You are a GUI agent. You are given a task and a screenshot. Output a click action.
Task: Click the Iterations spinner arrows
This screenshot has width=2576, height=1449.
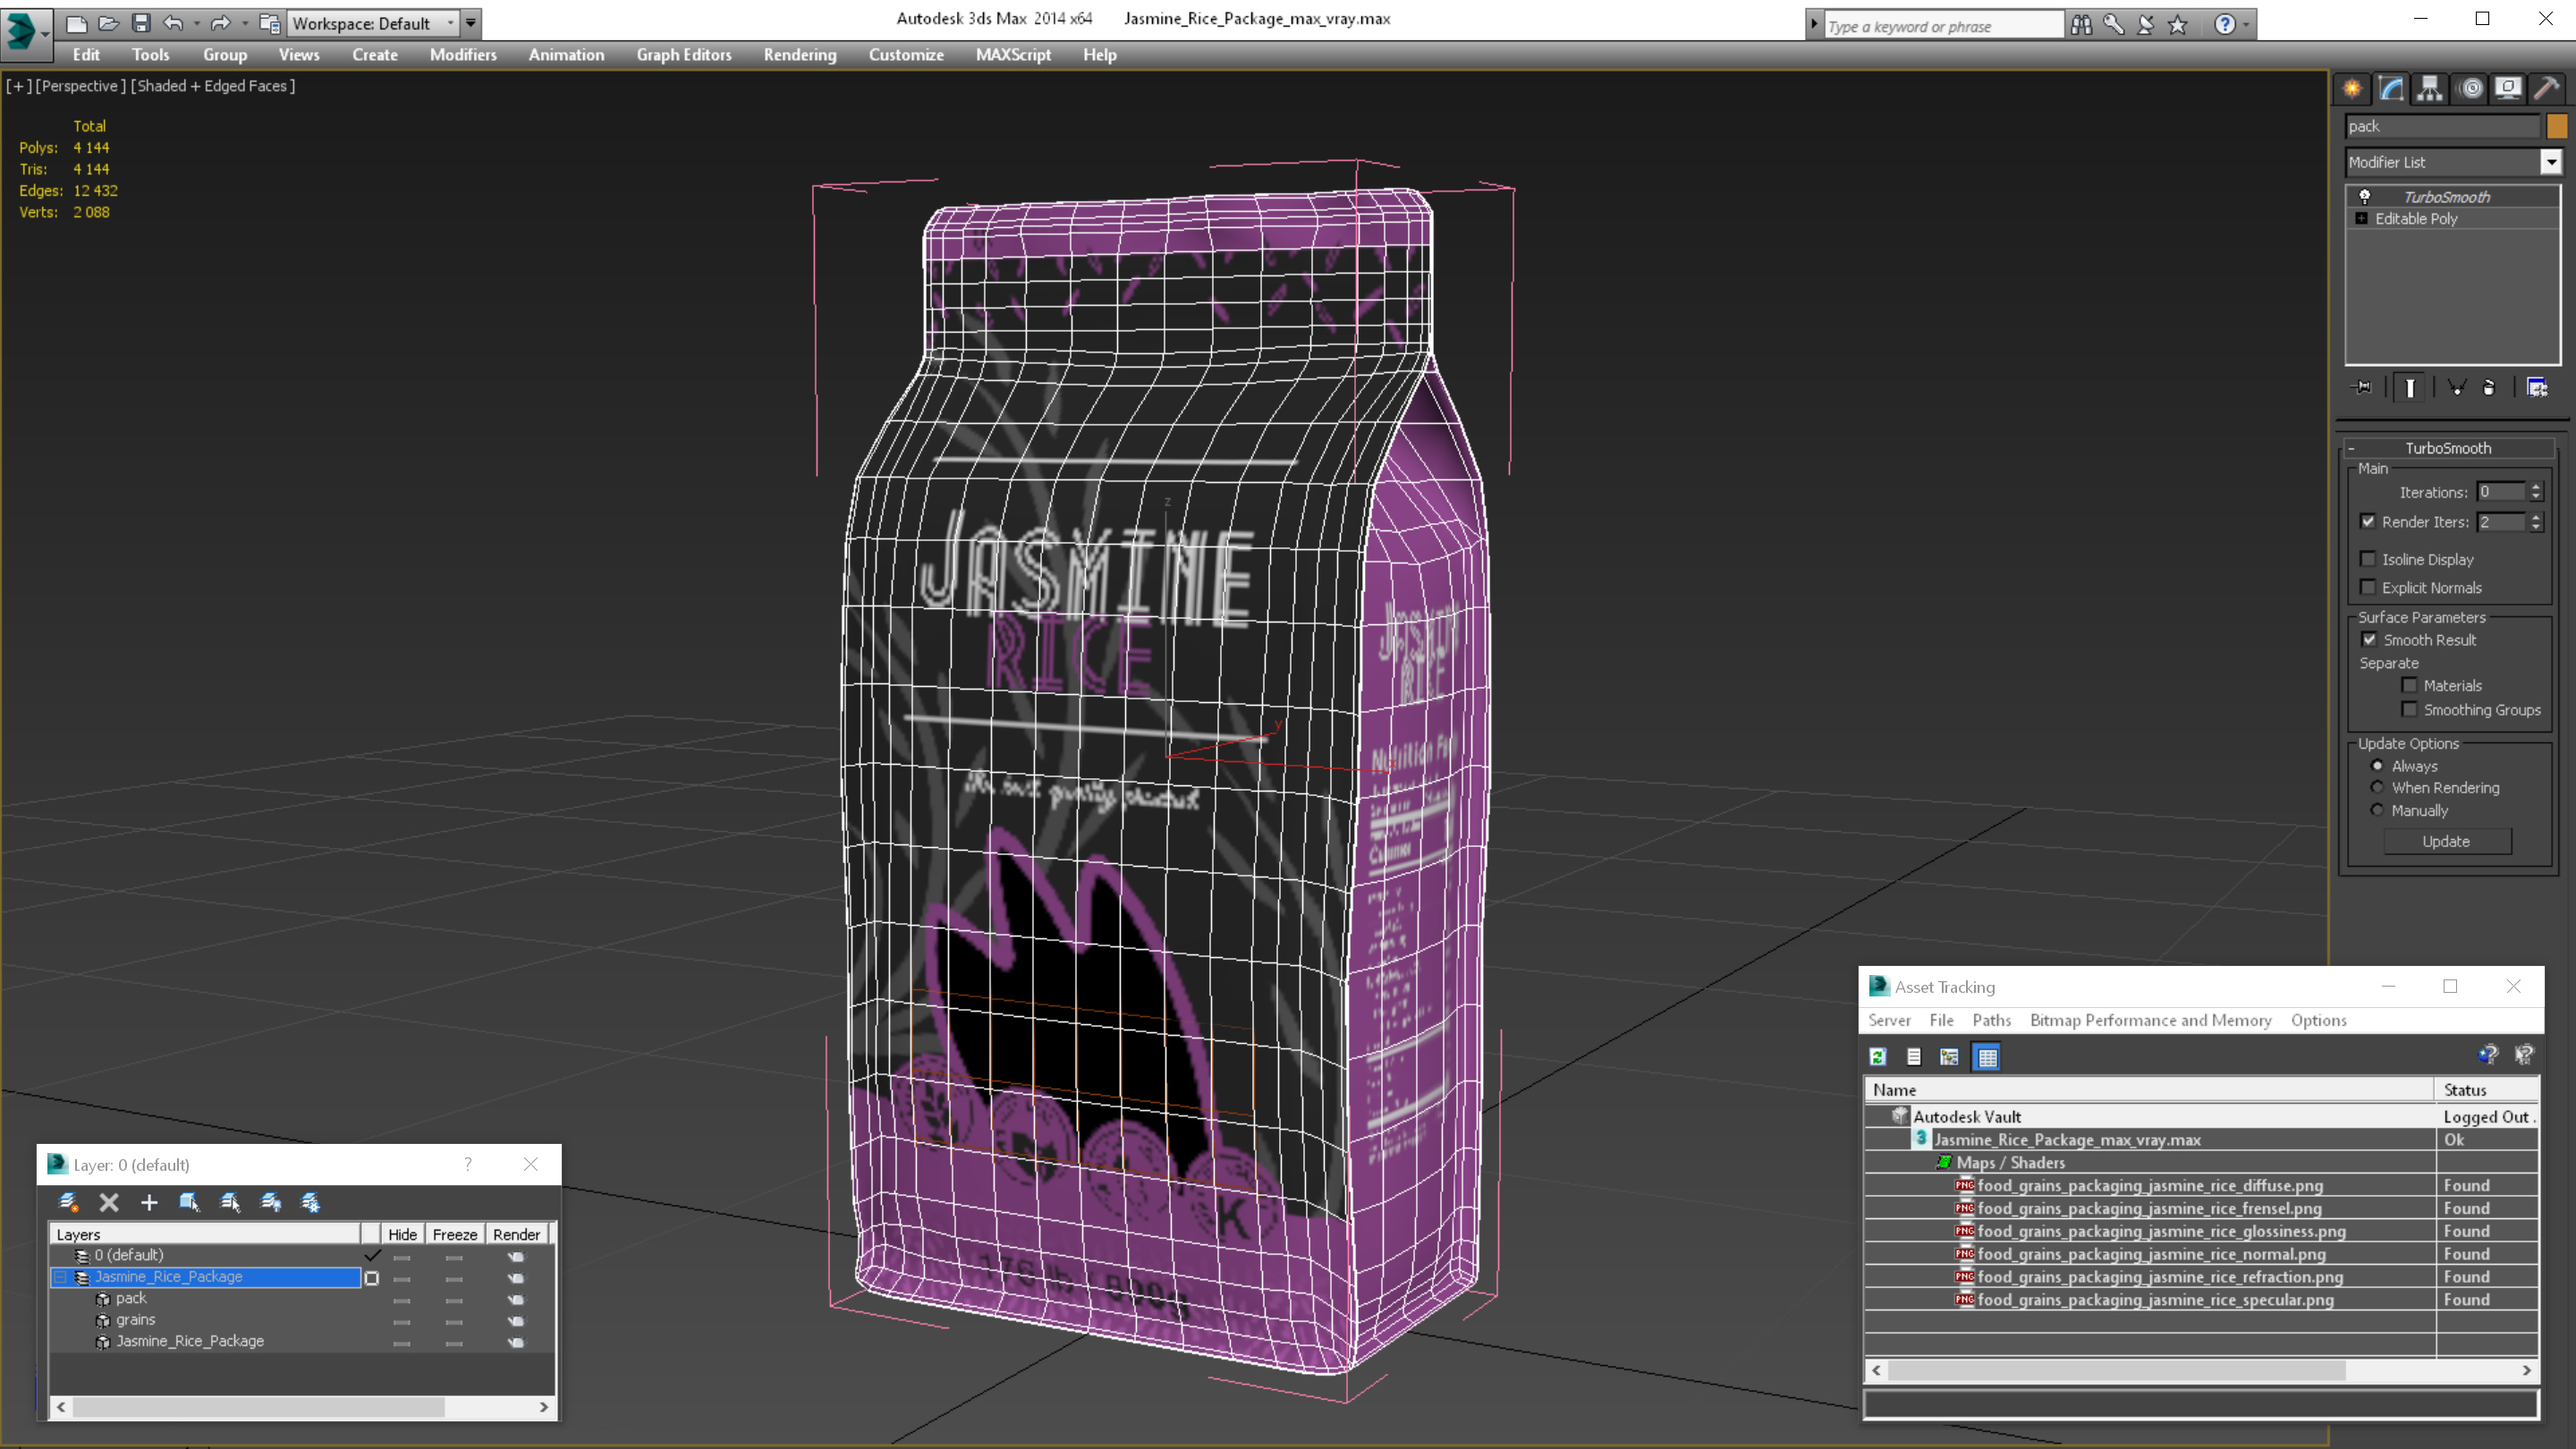point(2535,491)
